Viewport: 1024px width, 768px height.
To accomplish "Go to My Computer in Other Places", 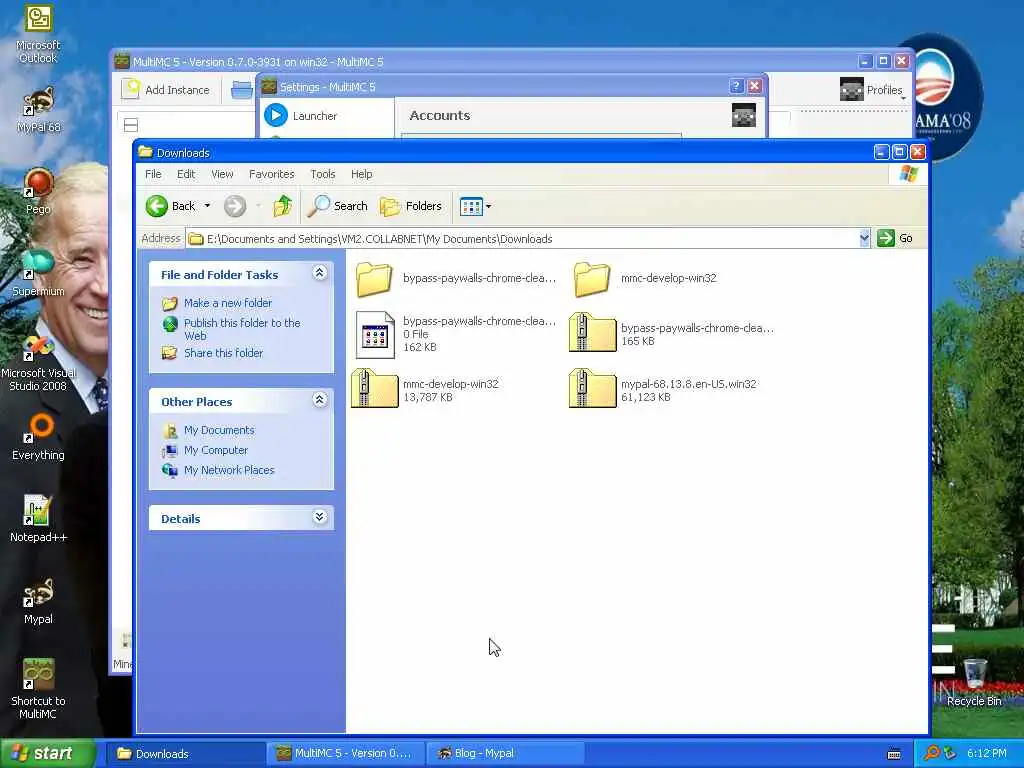I will point(216,451).
